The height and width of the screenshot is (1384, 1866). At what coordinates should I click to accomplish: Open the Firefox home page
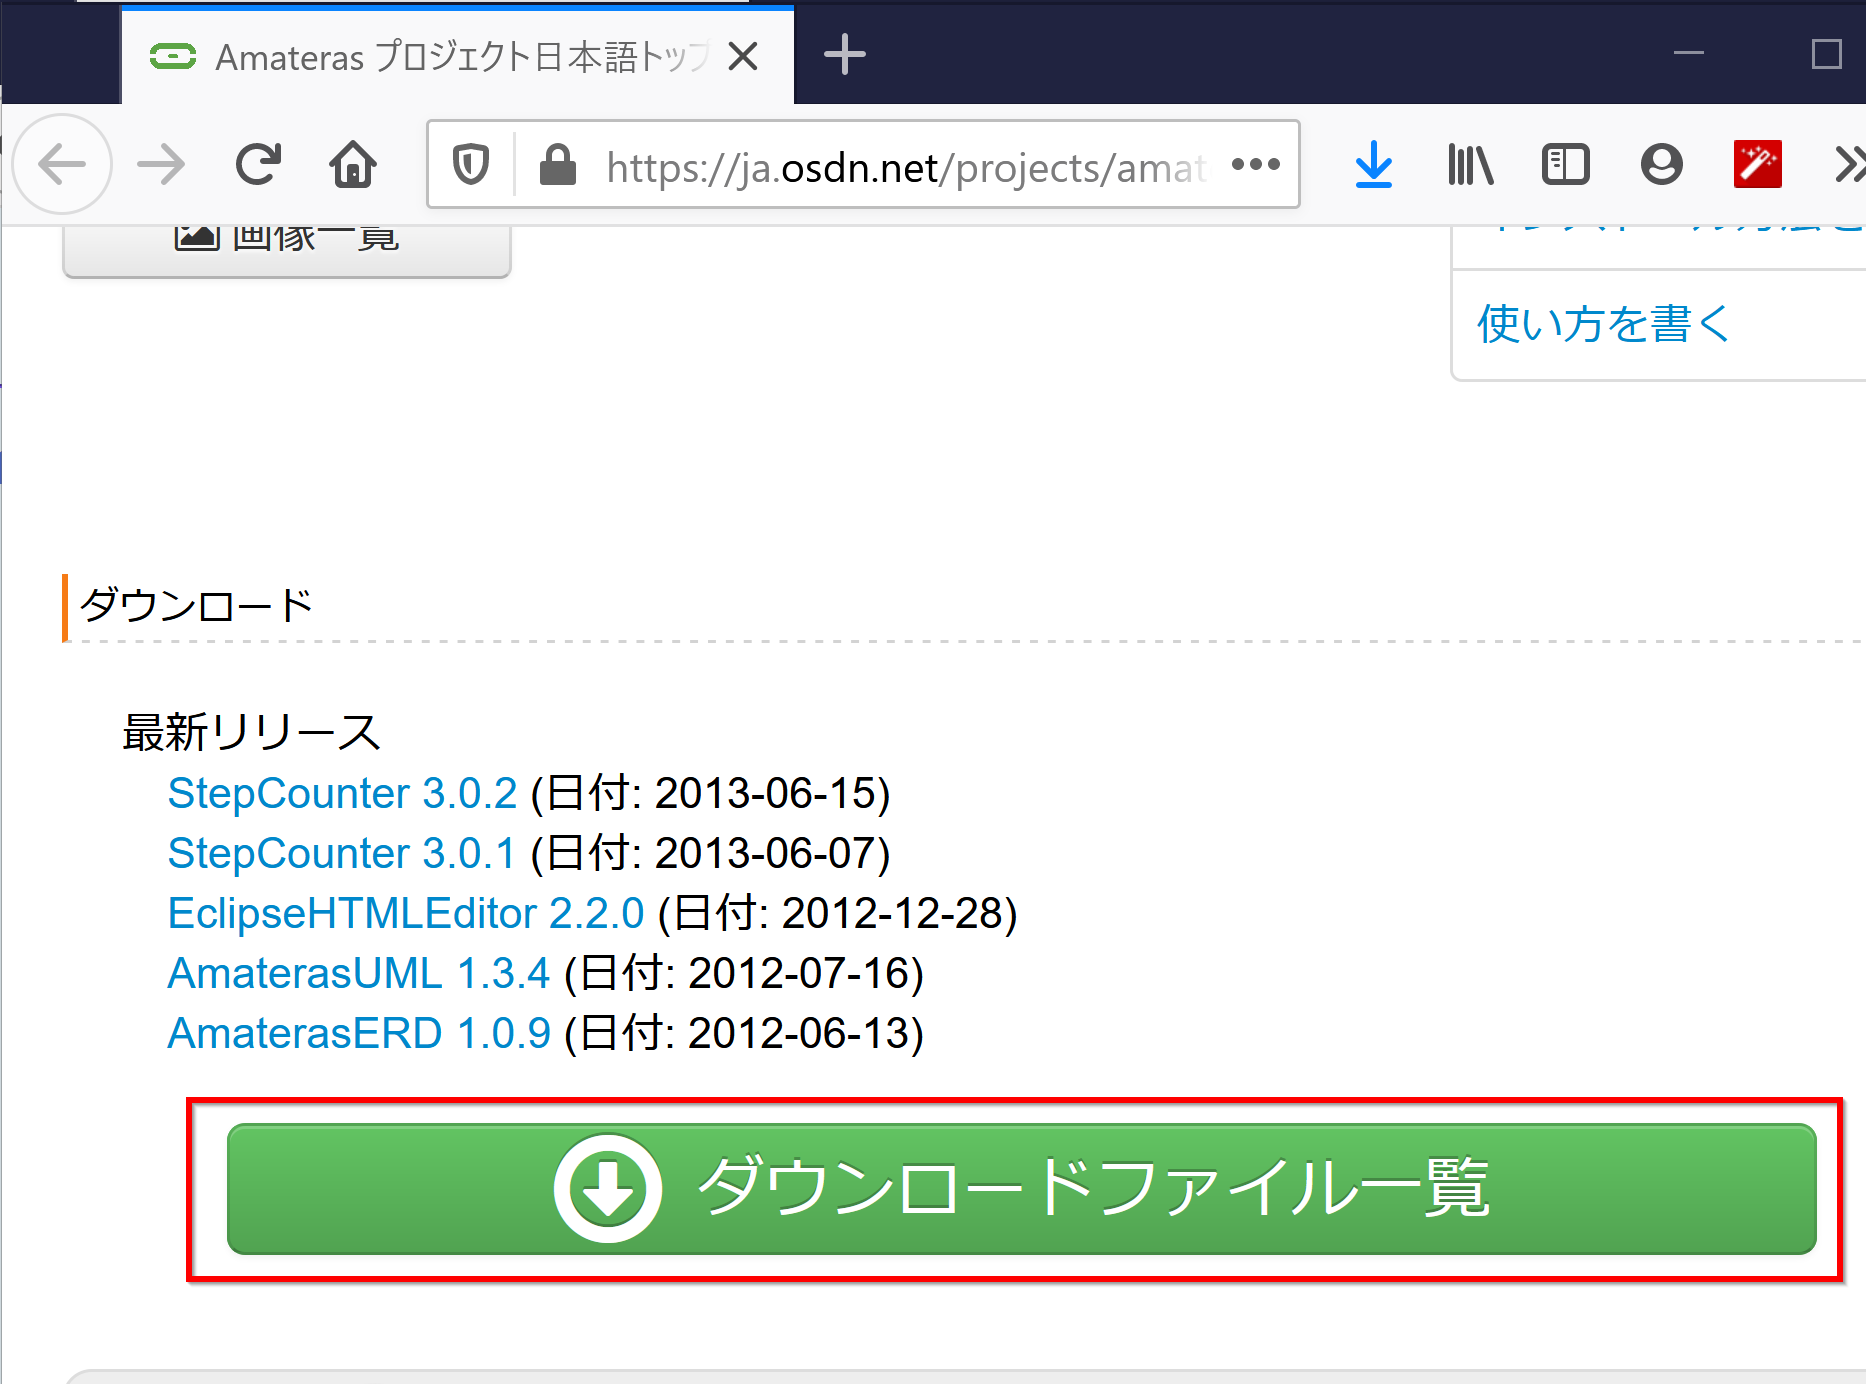353,164
